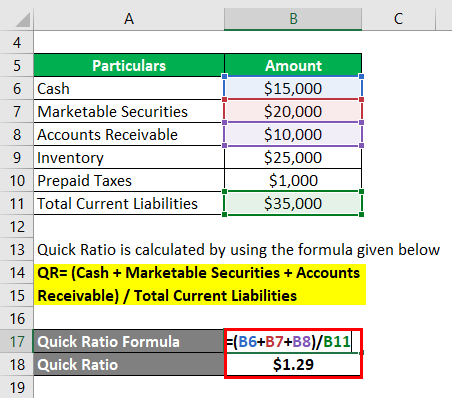Screen dimensions: 452x398
Task: Click the 'Receivable) / Total Current Liabilities' line
Action: tap(167, 296)
